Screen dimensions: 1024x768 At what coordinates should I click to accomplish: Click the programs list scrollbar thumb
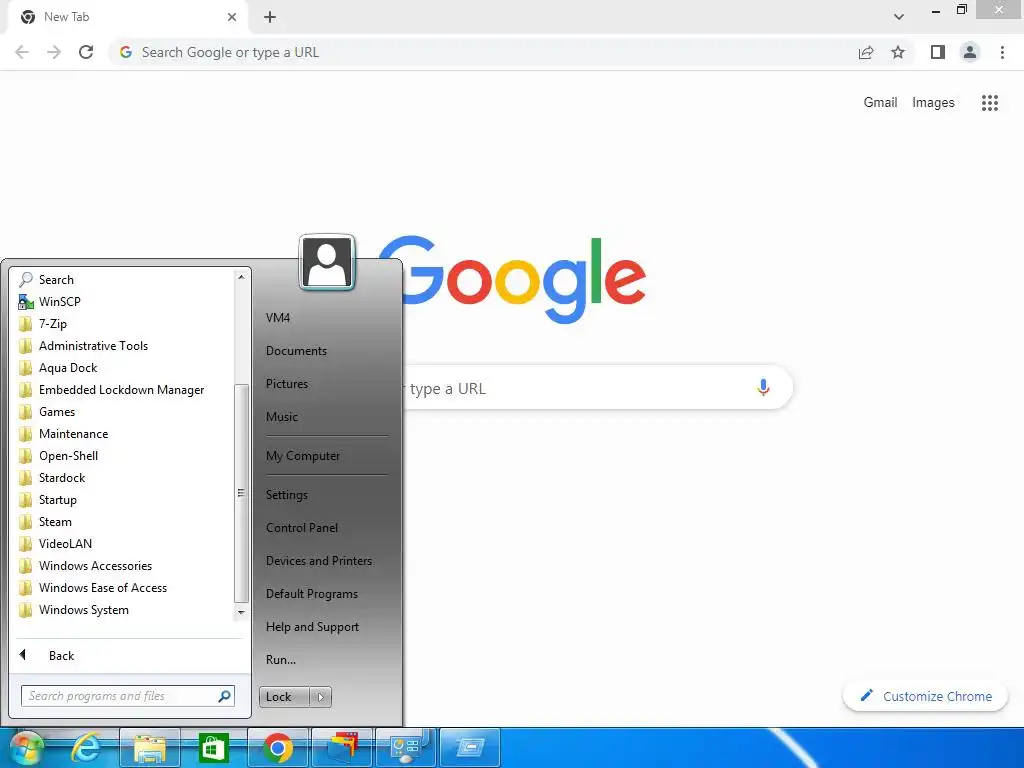241,493
